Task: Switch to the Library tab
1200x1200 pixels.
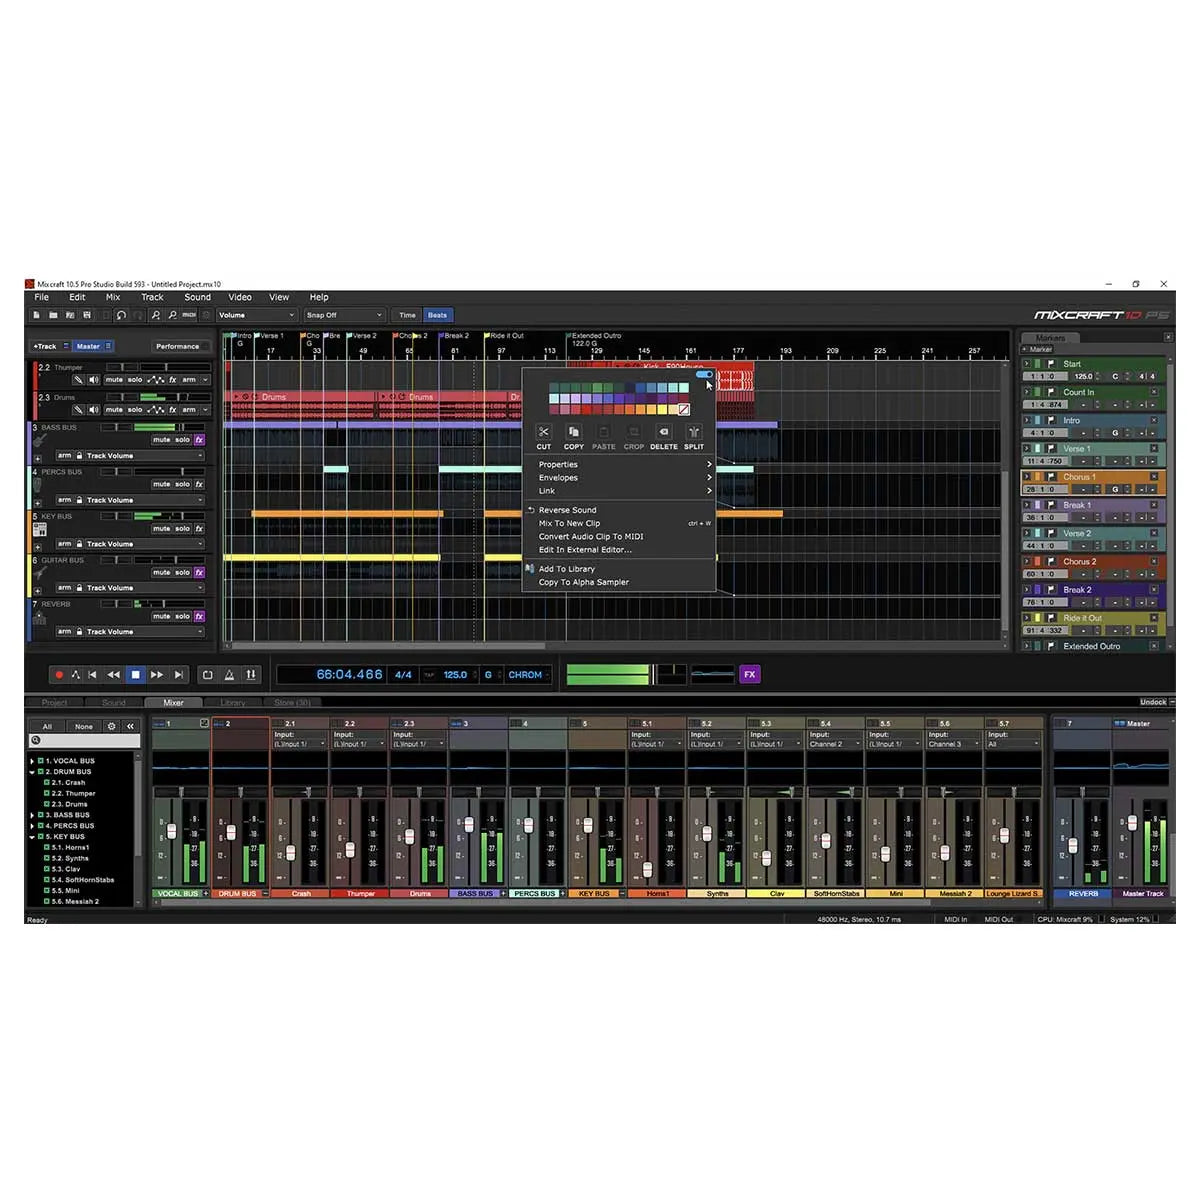Action: pos(235,702)
